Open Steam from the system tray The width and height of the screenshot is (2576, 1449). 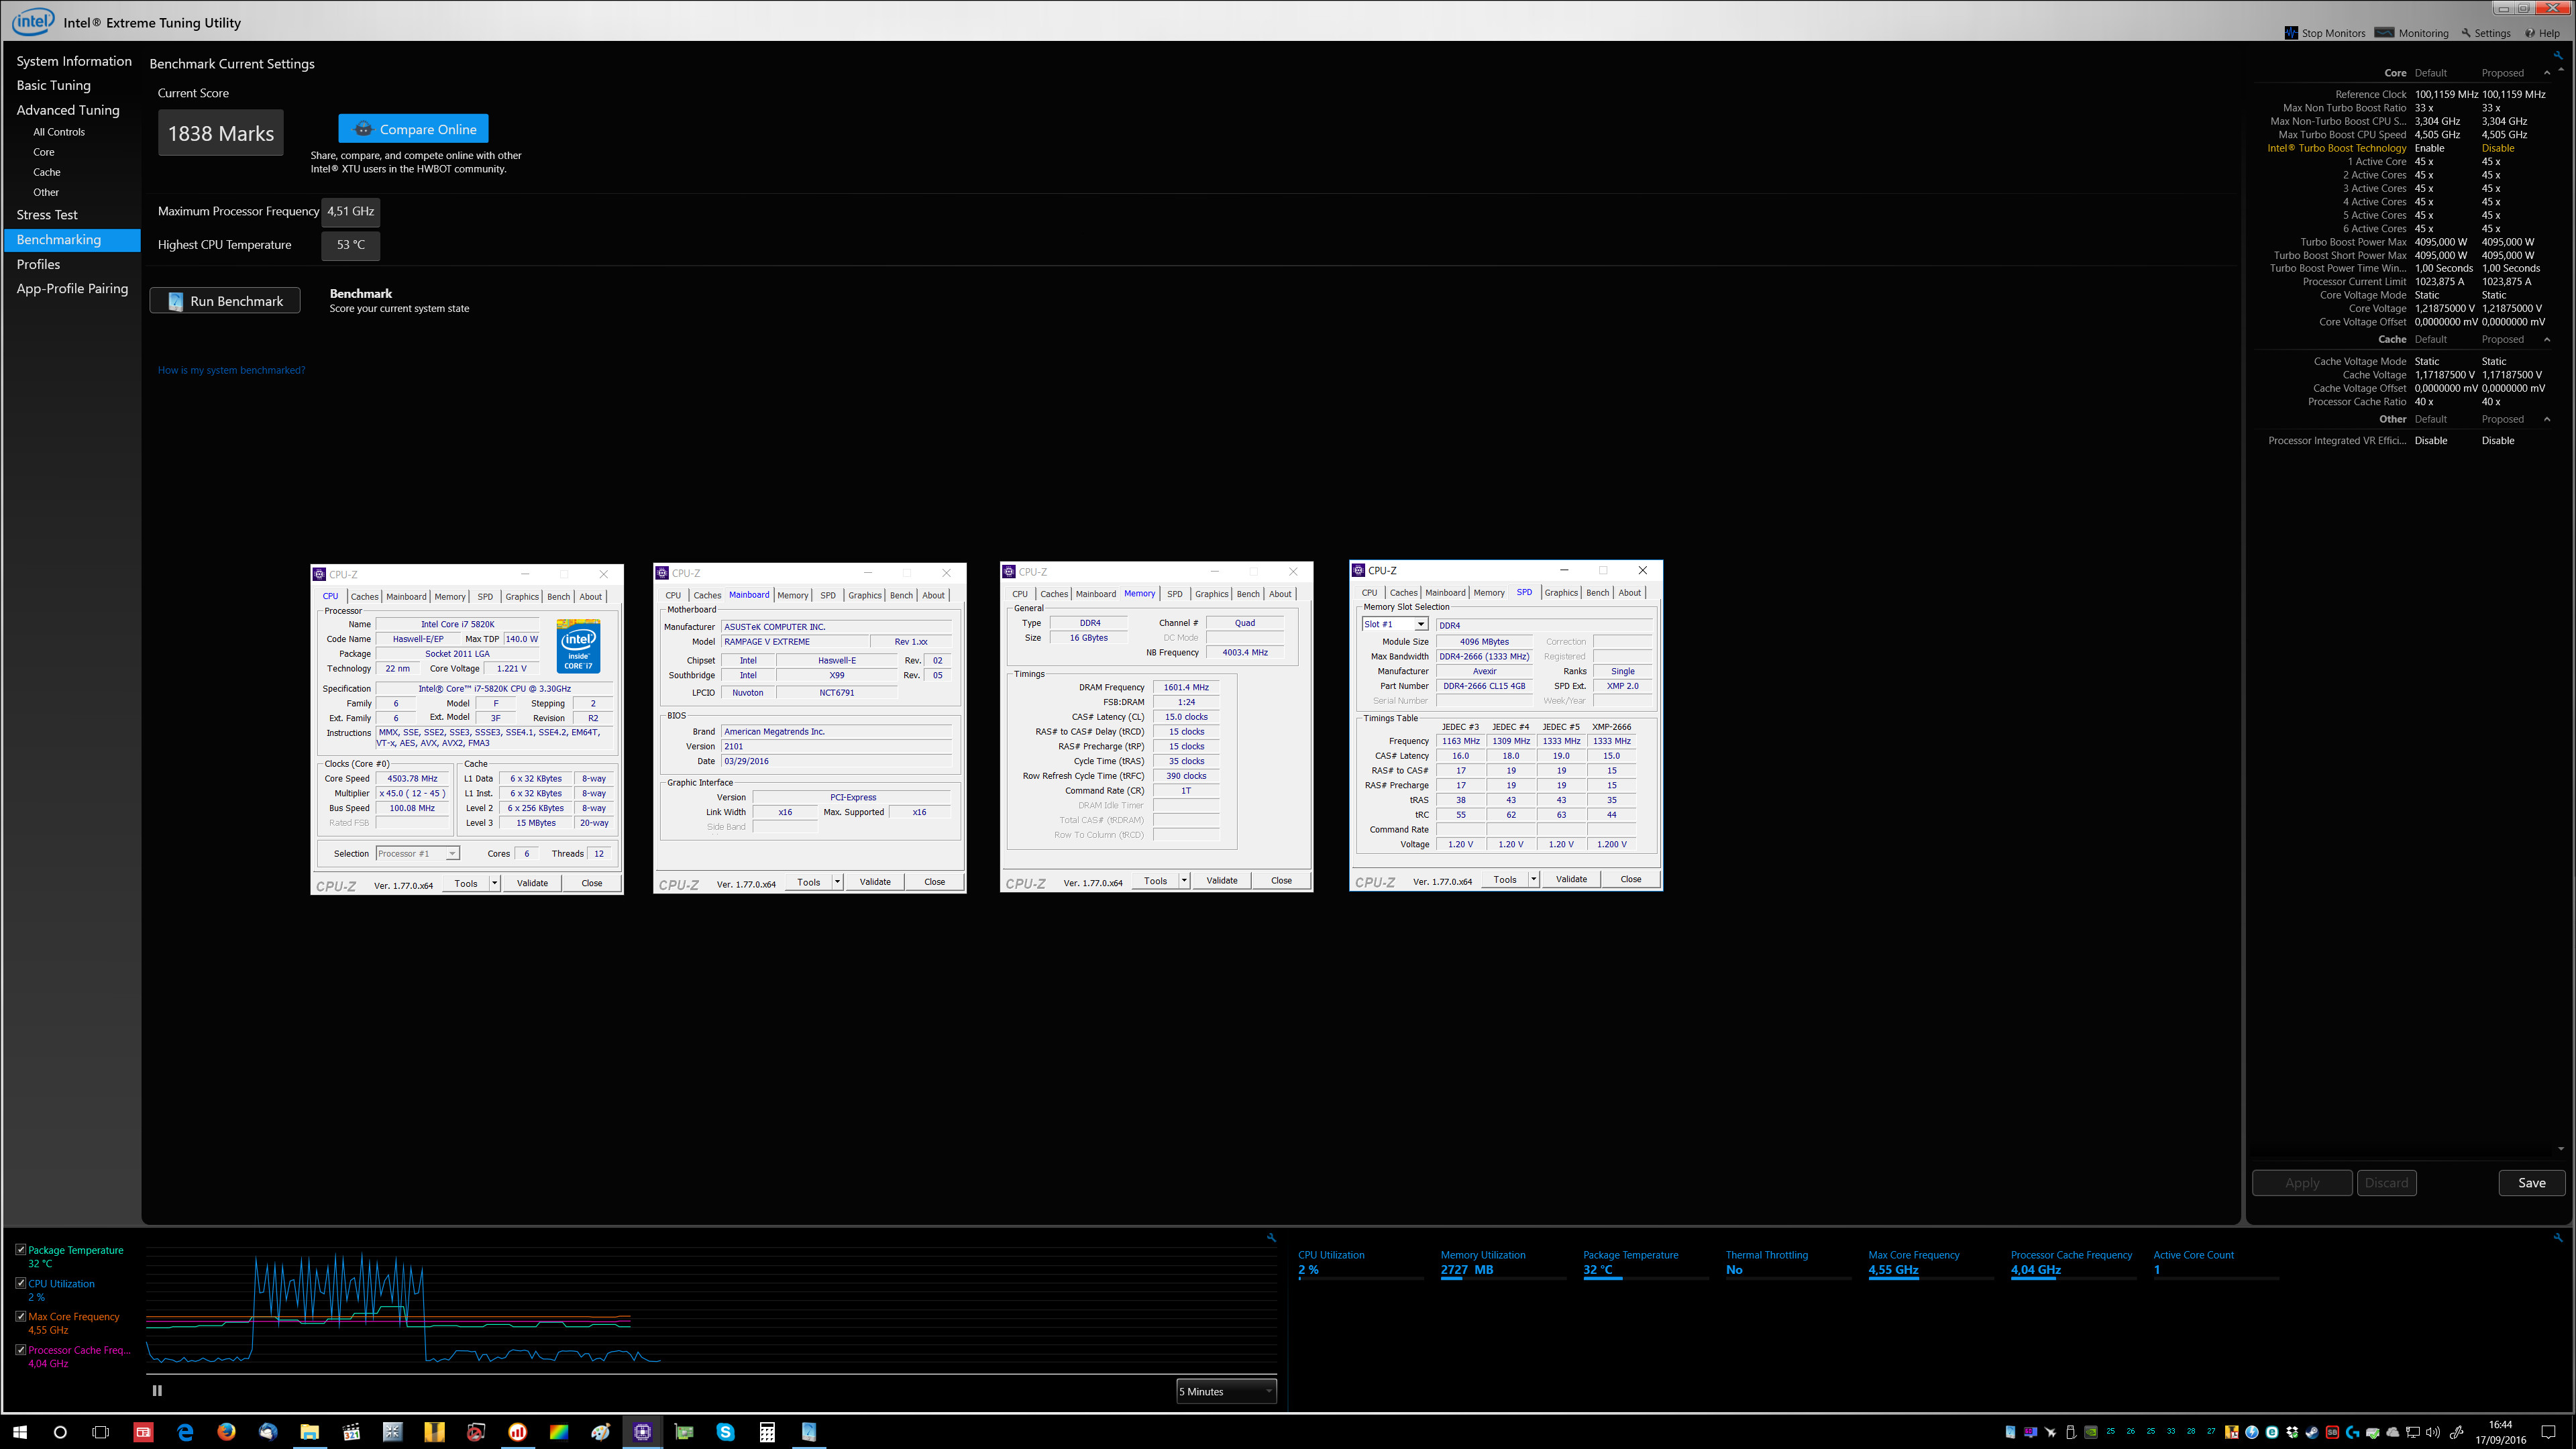2312,1432
